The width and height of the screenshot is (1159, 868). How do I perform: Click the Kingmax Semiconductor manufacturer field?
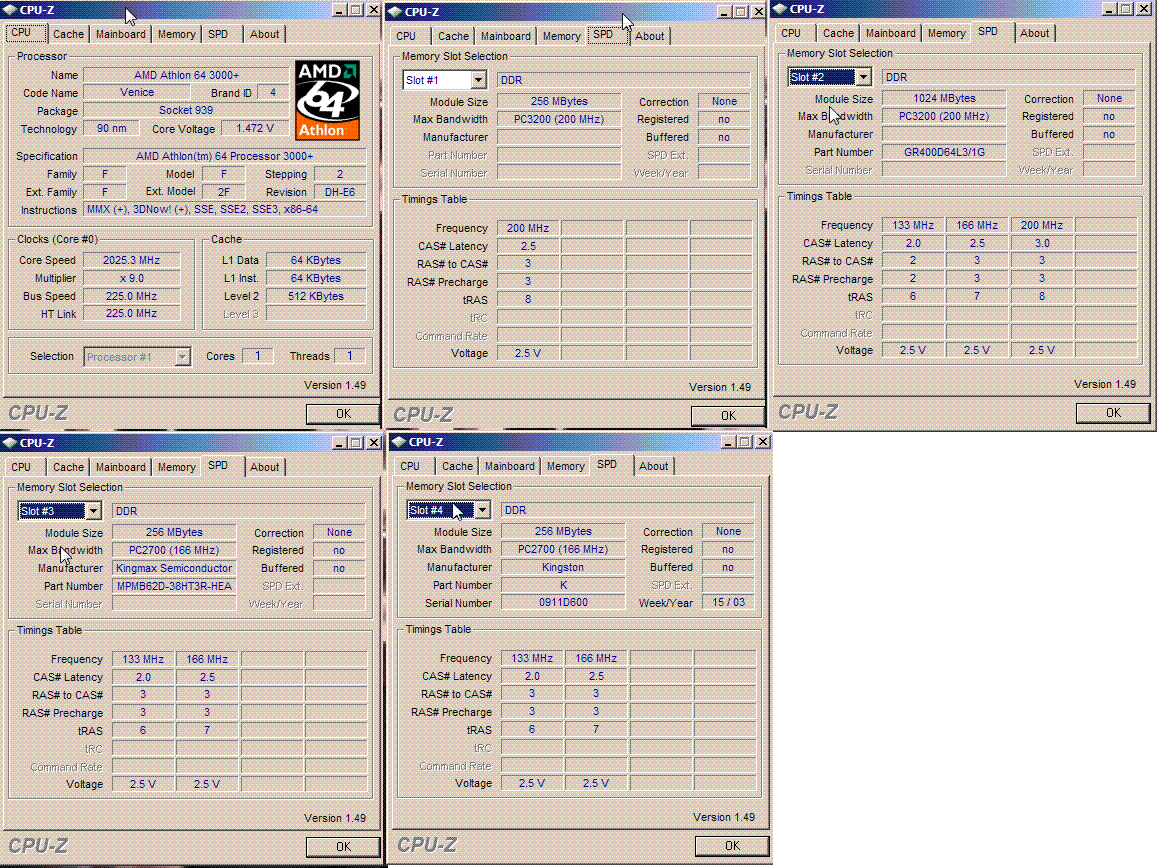tap(174, 569)
